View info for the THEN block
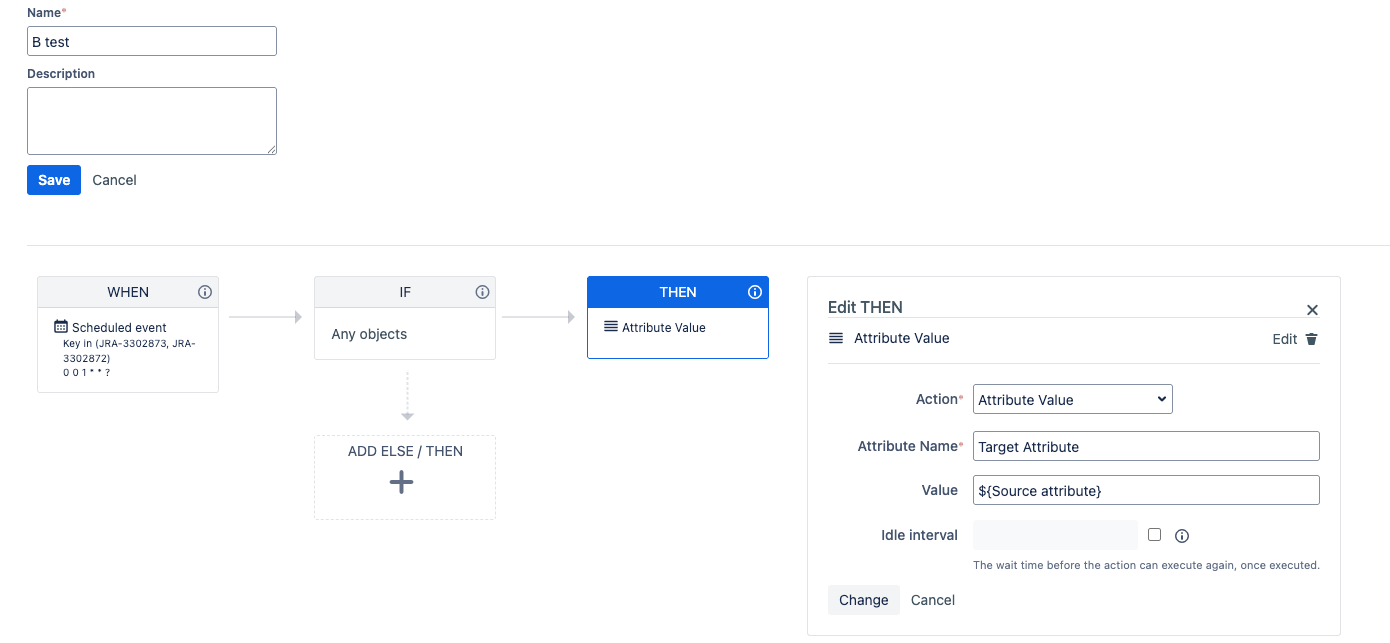The width and height of the screenshot is (1390, 643). tap(755, 292)
